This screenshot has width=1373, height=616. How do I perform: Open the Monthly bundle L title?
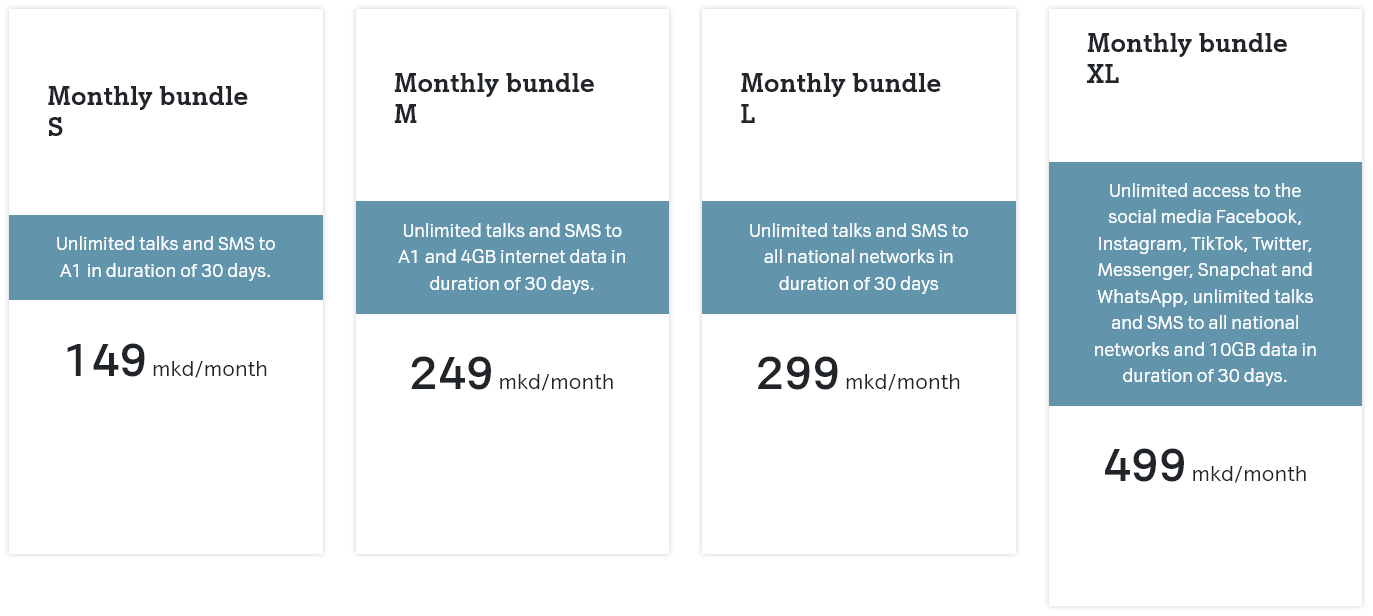[x=840, y=98]
